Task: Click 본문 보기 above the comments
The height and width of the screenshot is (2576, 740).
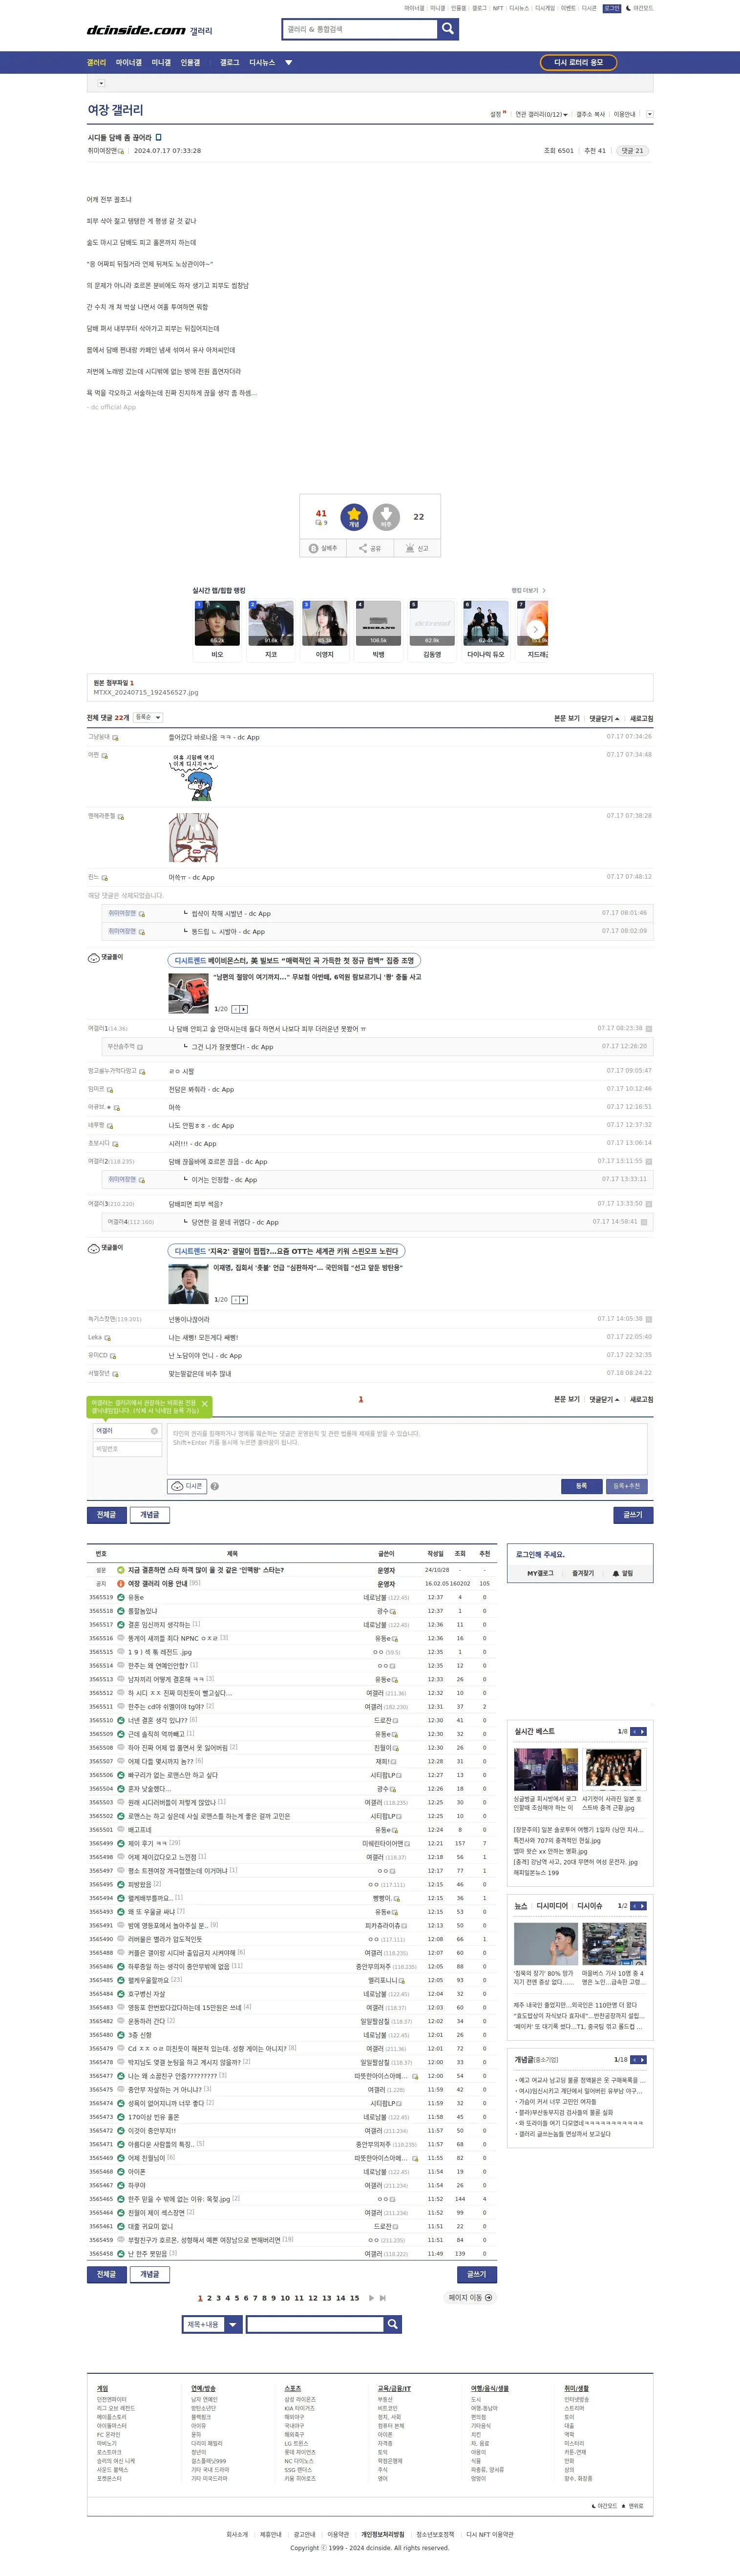Action: click(x=567, y=718)
